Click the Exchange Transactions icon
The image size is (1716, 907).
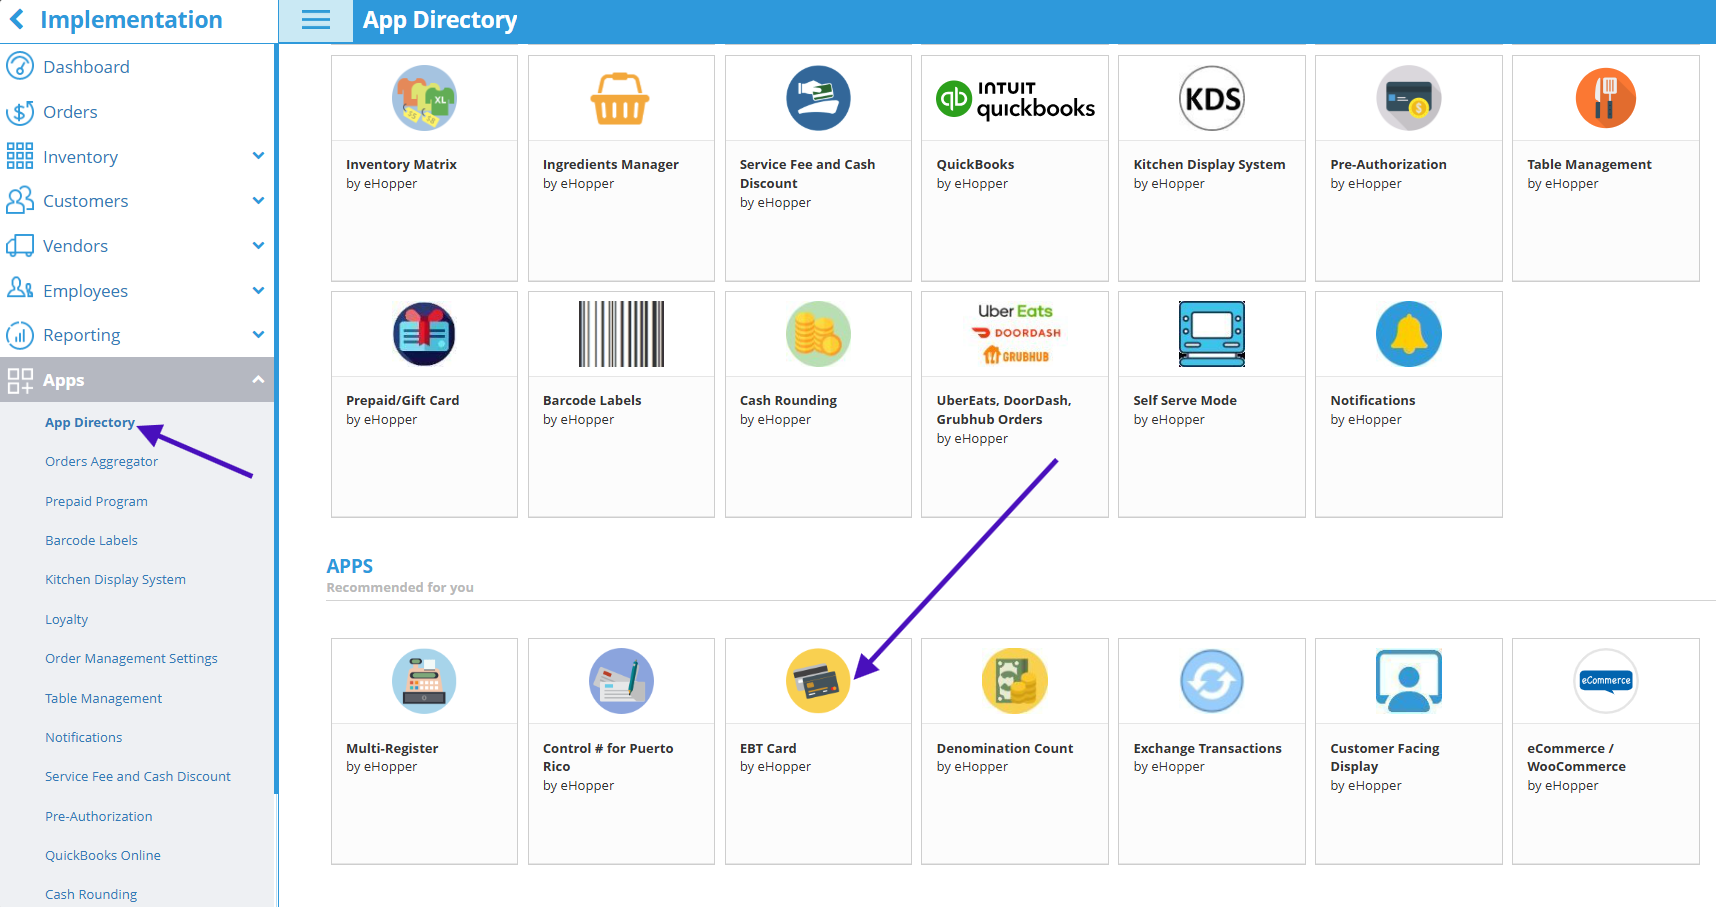1211,681
